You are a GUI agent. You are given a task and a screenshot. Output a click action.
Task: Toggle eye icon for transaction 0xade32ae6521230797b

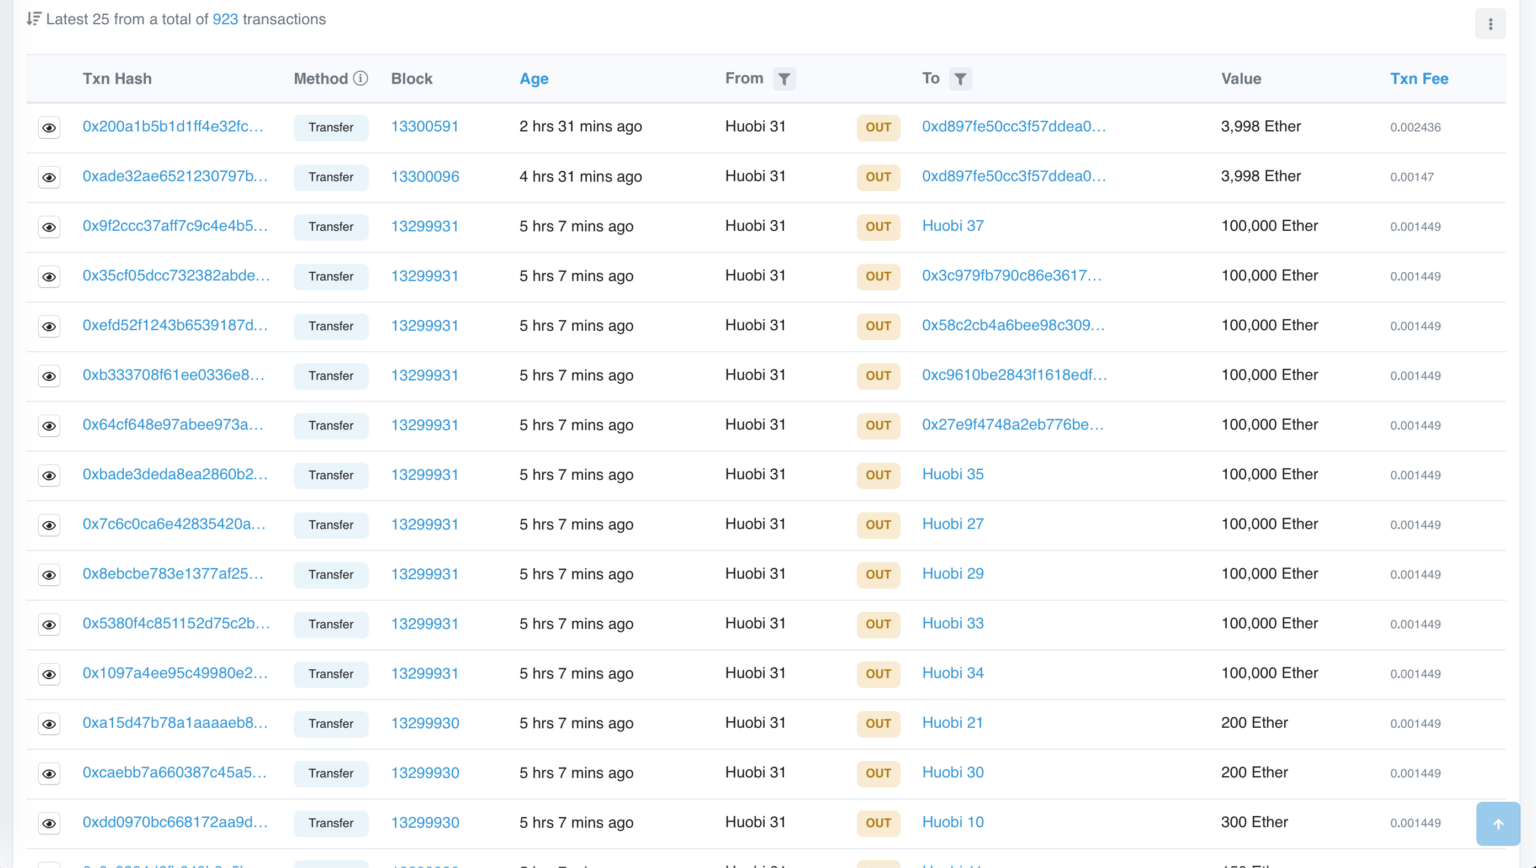coord(49,177)
